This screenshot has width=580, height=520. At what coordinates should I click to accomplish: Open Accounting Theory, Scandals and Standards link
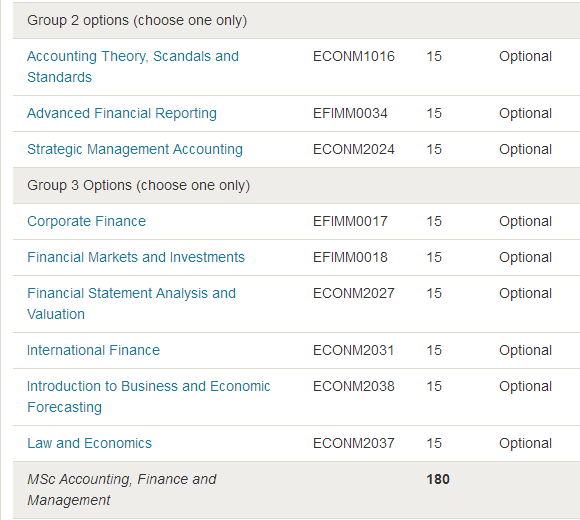133,67
